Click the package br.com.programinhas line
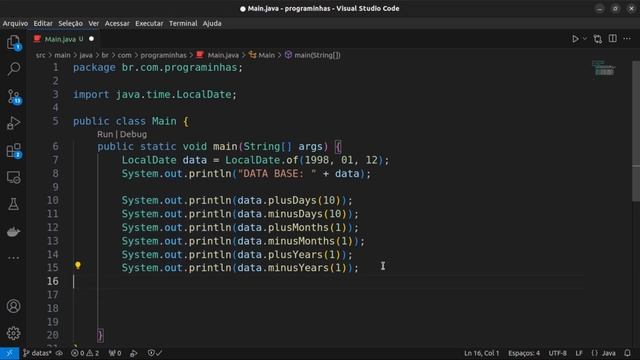This screenshot has width=640, height=360. 158,67
